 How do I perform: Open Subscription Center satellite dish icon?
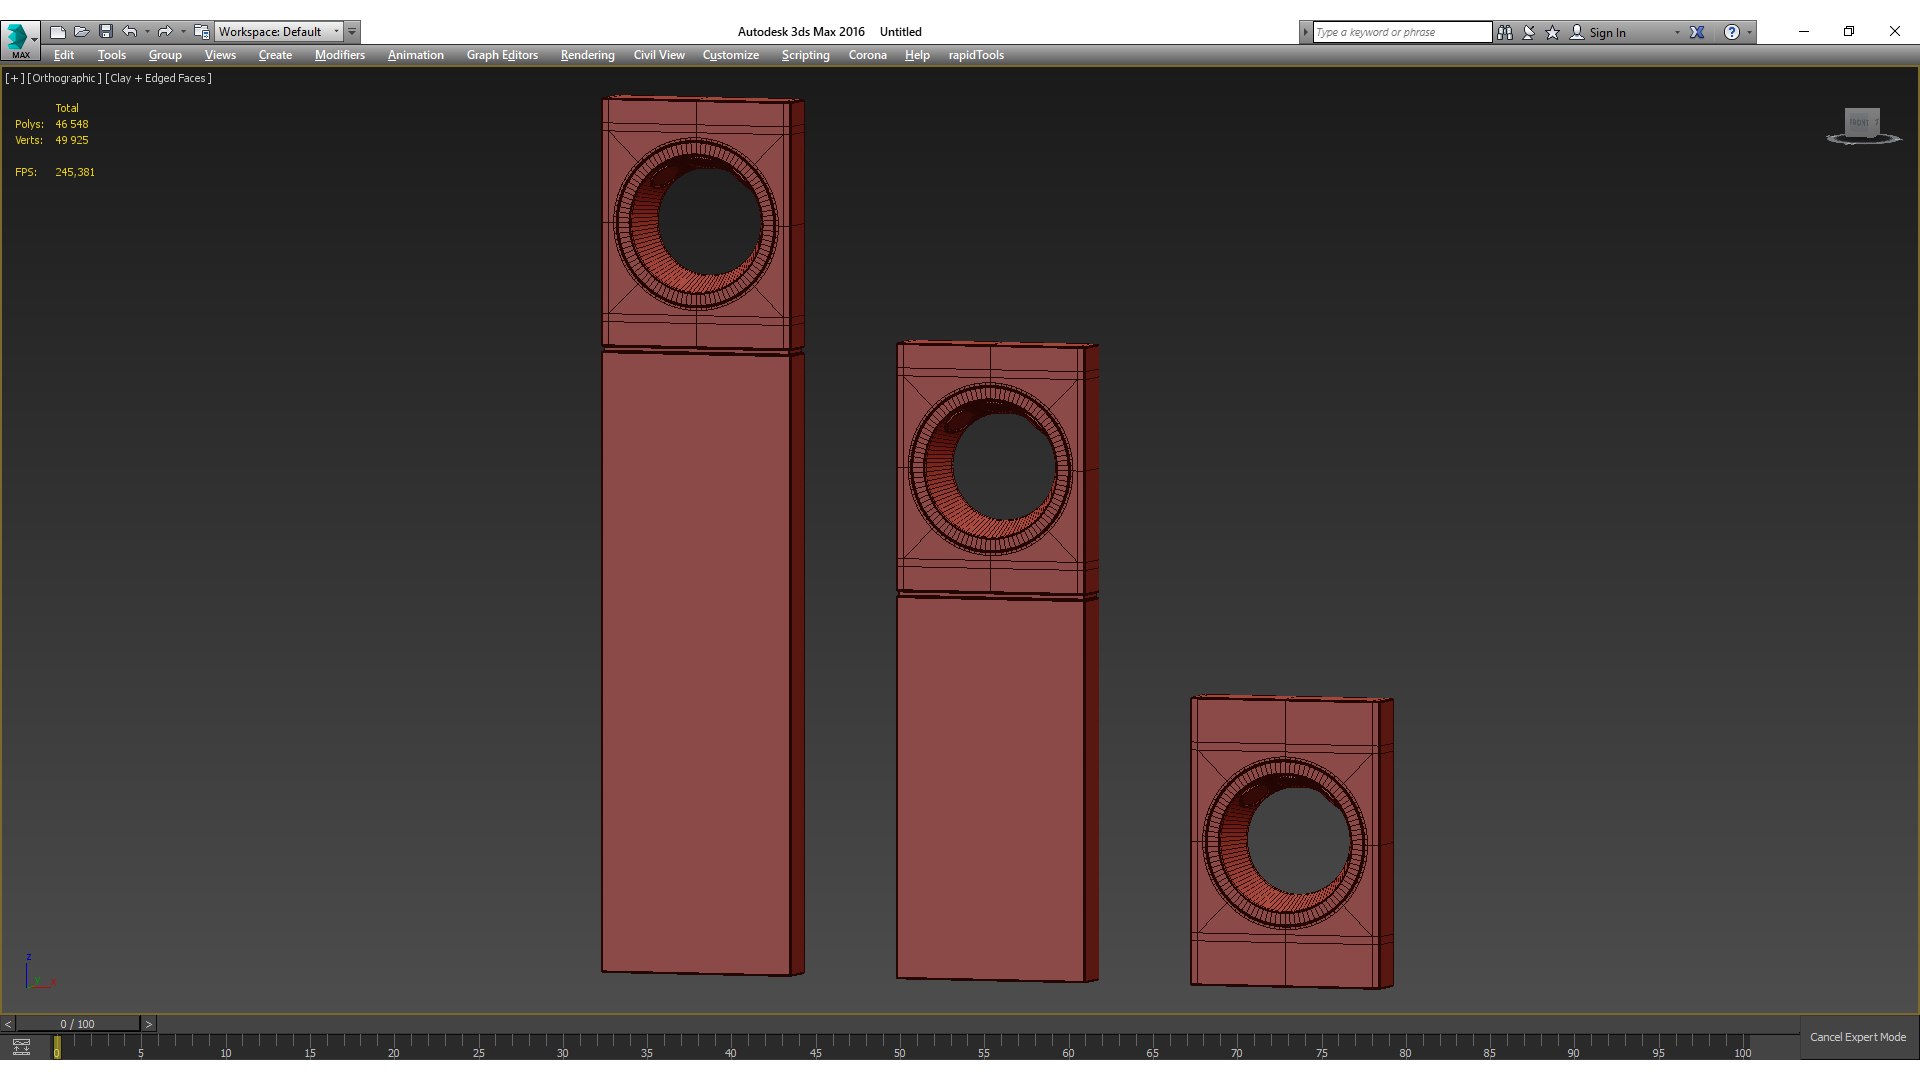[x=1529, y=32]
